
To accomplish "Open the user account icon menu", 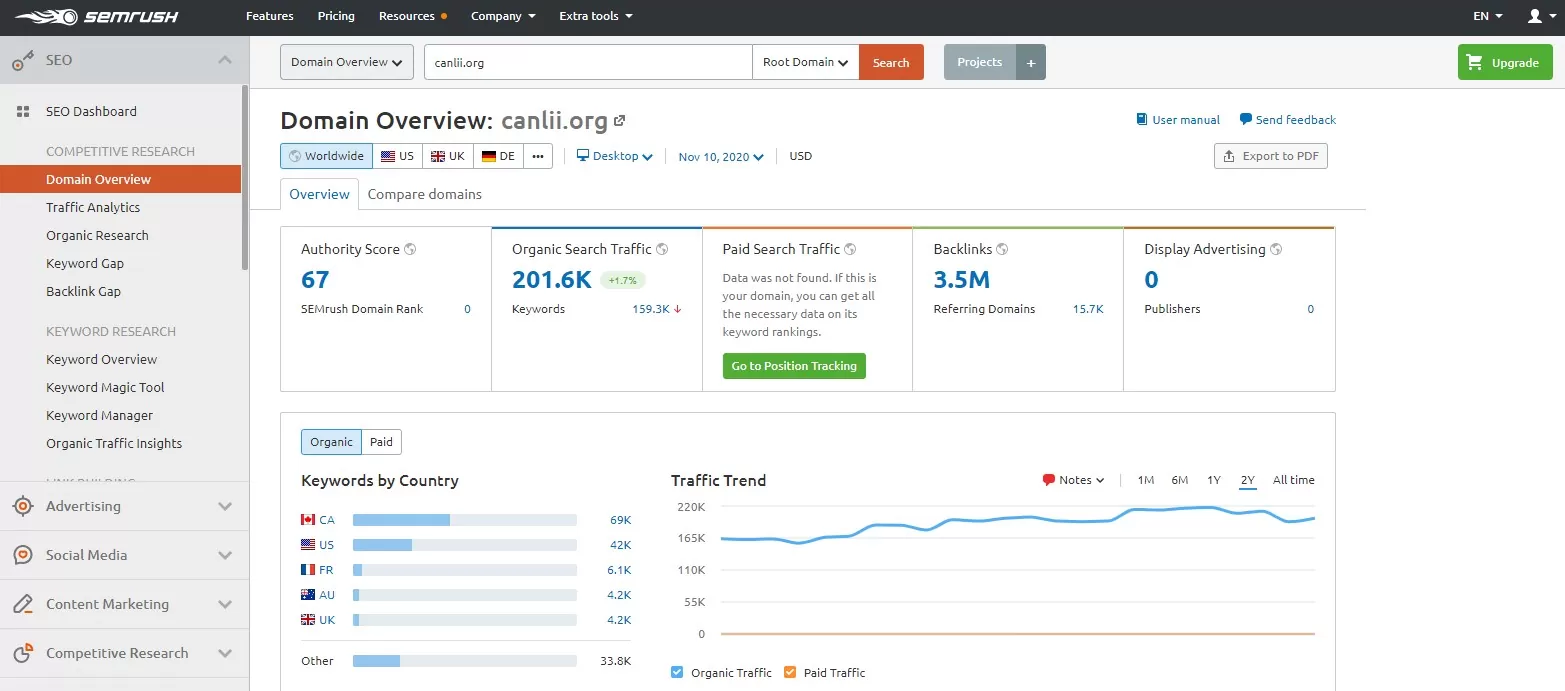I will pos(1539,16).
